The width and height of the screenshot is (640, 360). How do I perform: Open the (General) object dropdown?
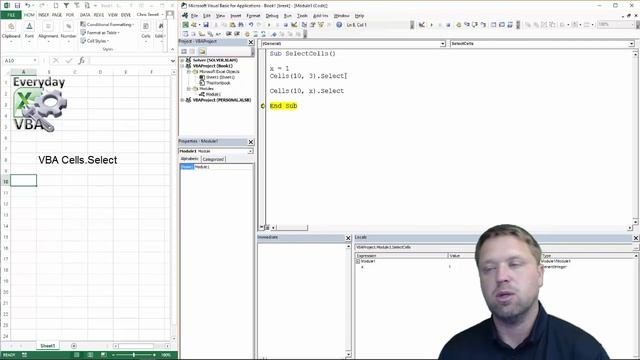[x=442, y=44]
